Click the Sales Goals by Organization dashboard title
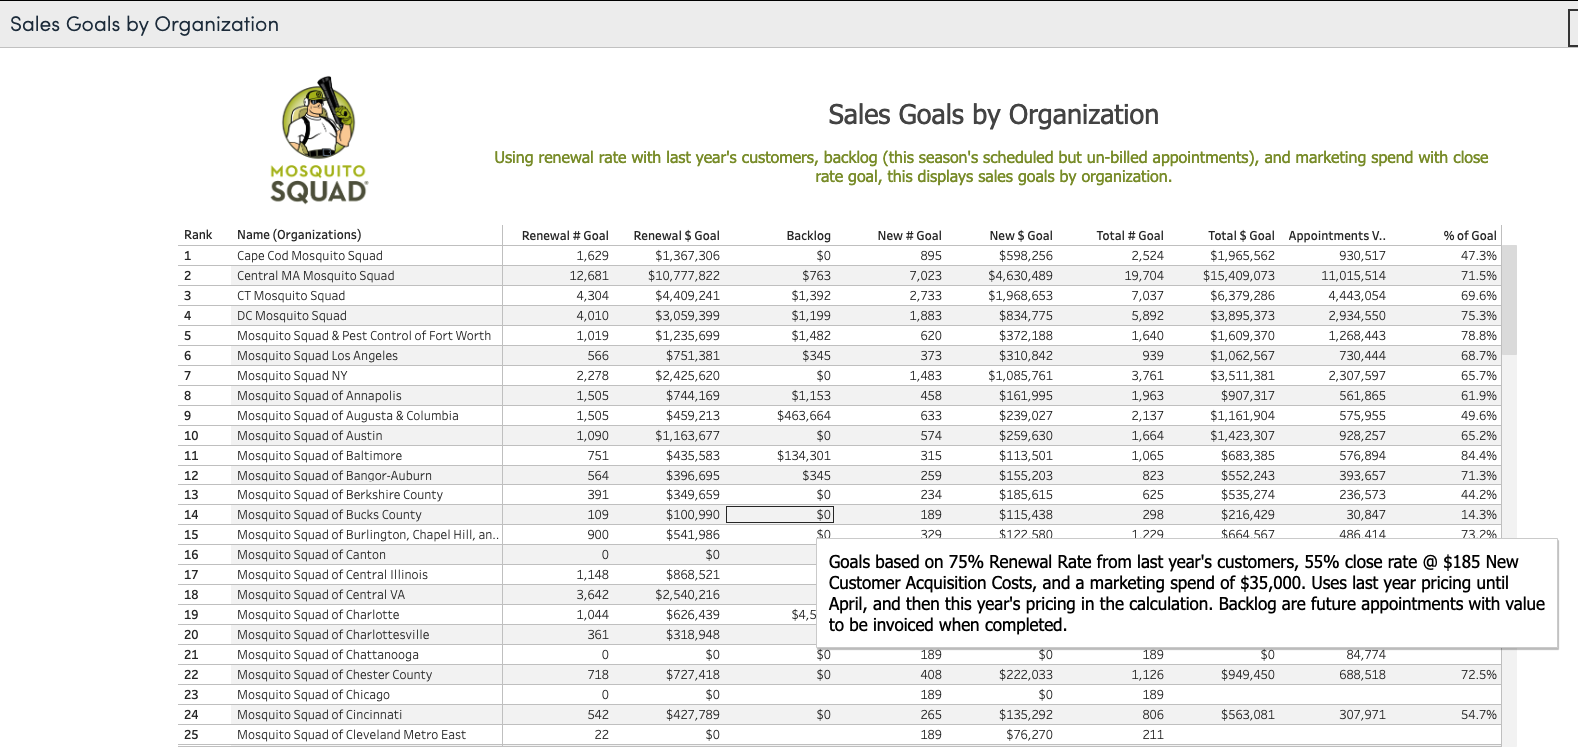Viewport: 1578px width, 748px height. pyautogui.click(x=992, y=115)
